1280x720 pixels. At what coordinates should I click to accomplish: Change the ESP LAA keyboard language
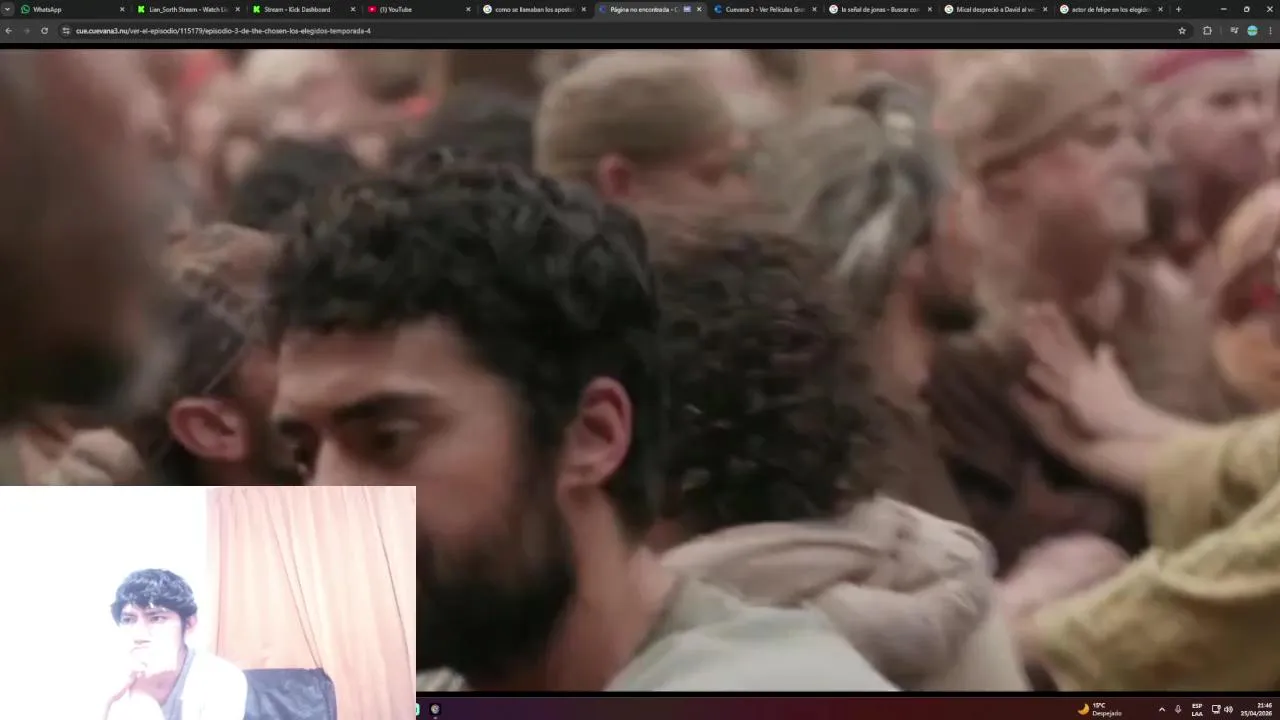click(1197, 709)
